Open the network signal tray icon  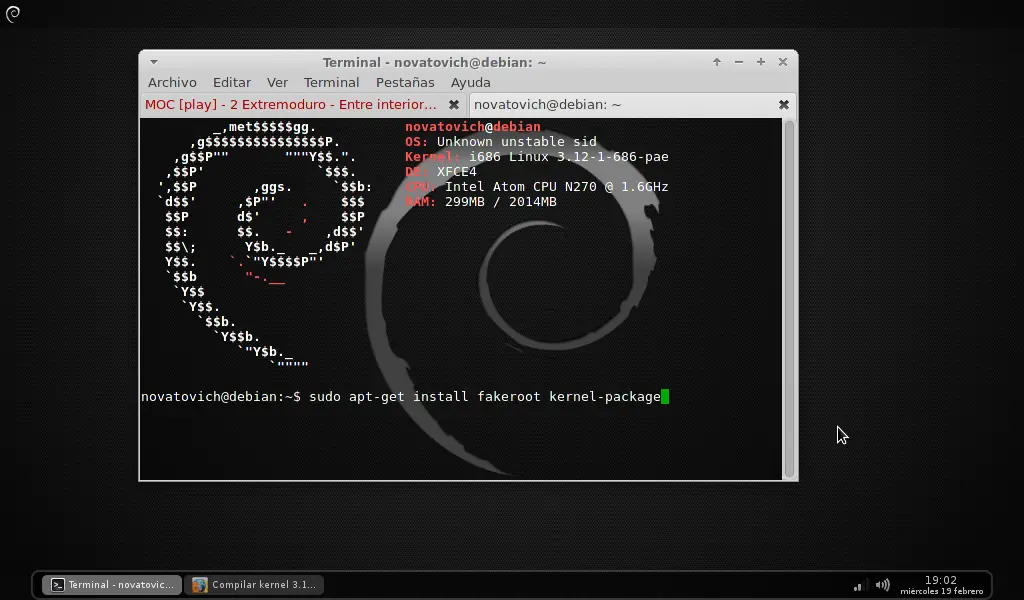pos(858,585)
